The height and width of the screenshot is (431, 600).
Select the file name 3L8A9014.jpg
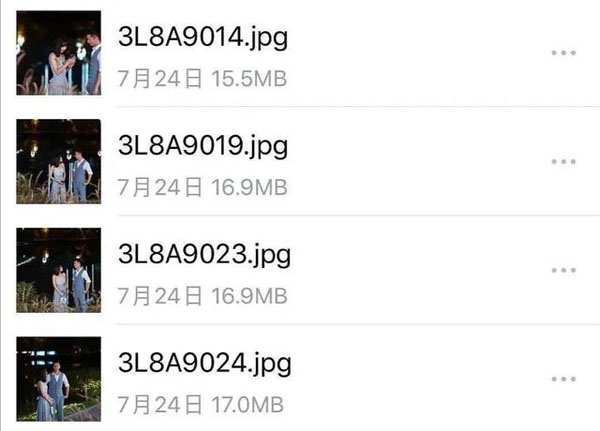click(x=203, y=38)
